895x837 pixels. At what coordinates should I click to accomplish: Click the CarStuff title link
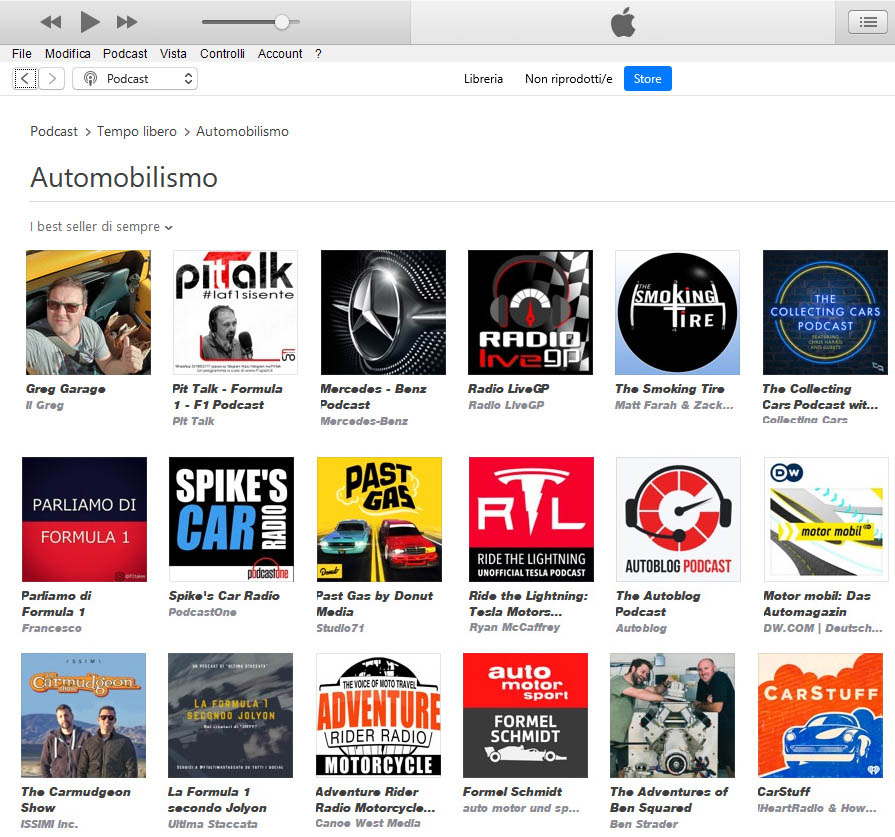click(784, 792)
